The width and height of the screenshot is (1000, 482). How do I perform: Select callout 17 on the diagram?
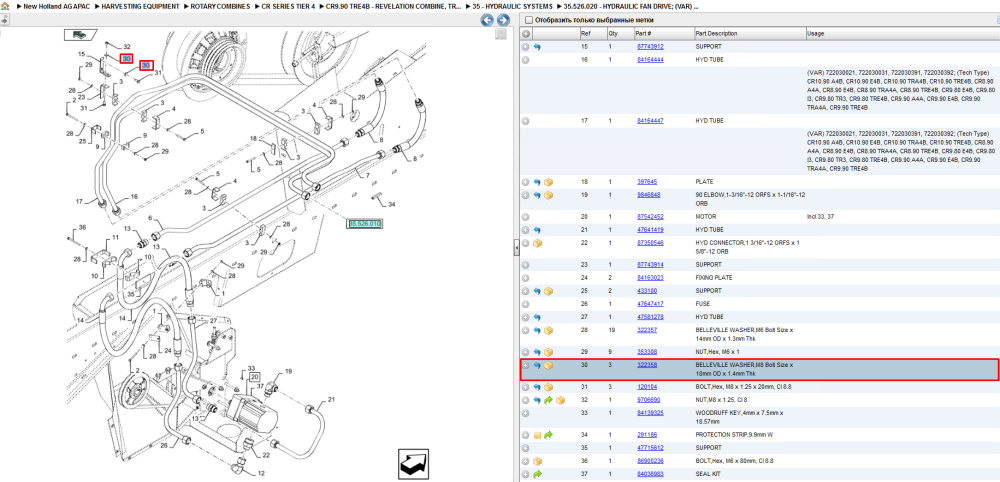tap(79, 201)
